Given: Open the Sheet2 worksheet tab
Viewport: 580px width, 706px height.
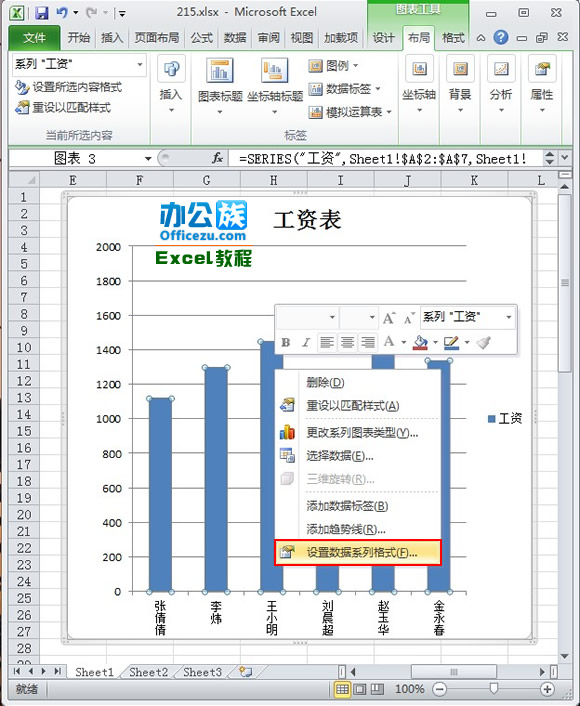Looking at the screenshot, I should [x=149, y=672].
